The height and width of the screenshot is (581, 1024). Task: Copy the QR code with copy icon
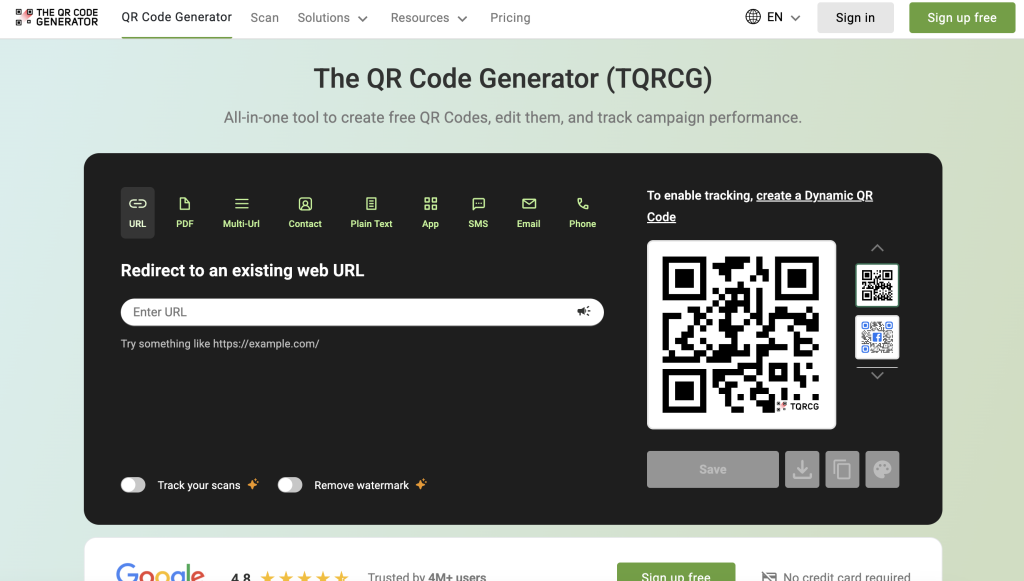click(842, 470)
